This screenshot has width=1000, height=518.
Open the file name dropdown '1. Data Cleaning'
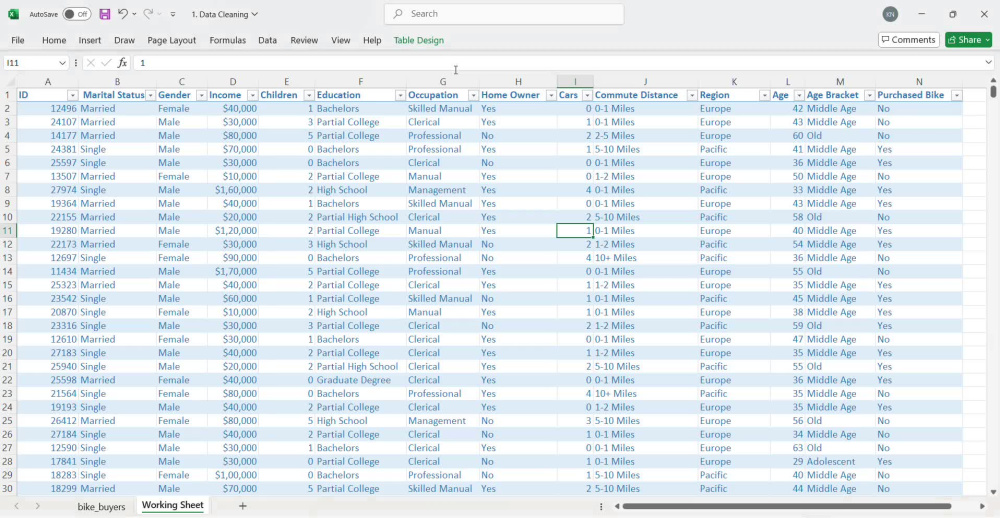225,14
